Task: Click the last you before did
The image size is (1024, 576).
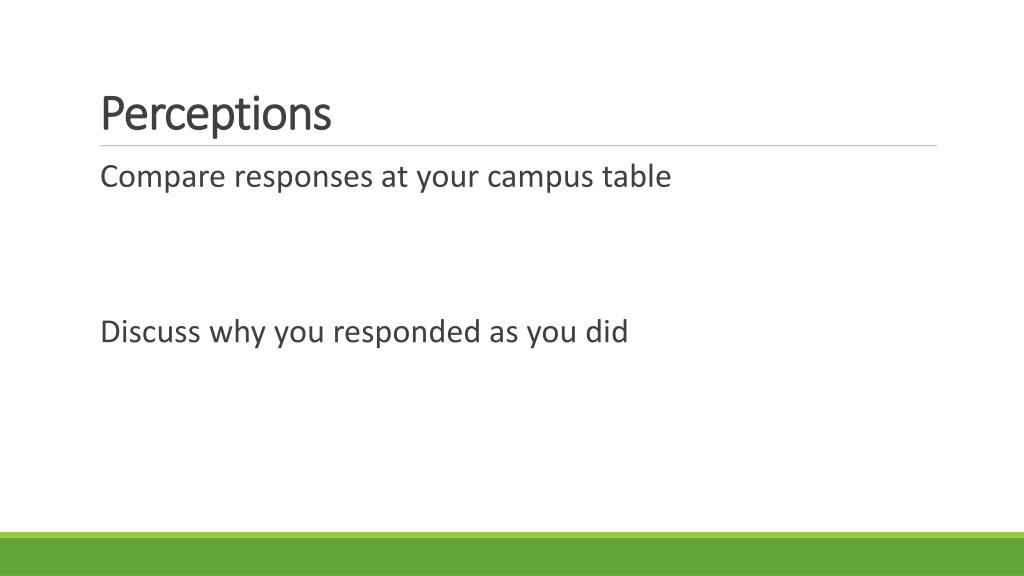Action: [552, 334]
